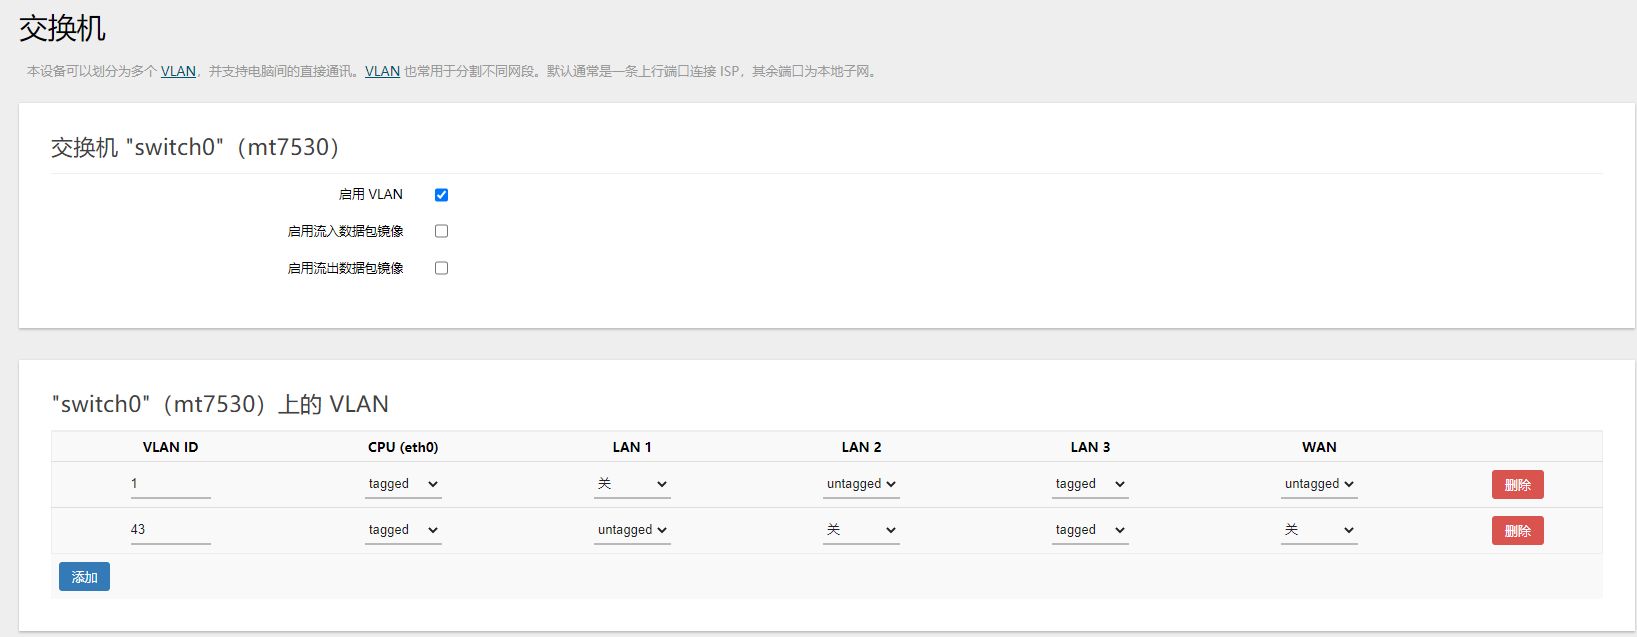Enable 启用流出数据包镜像 checkbox

coord(441,268)
